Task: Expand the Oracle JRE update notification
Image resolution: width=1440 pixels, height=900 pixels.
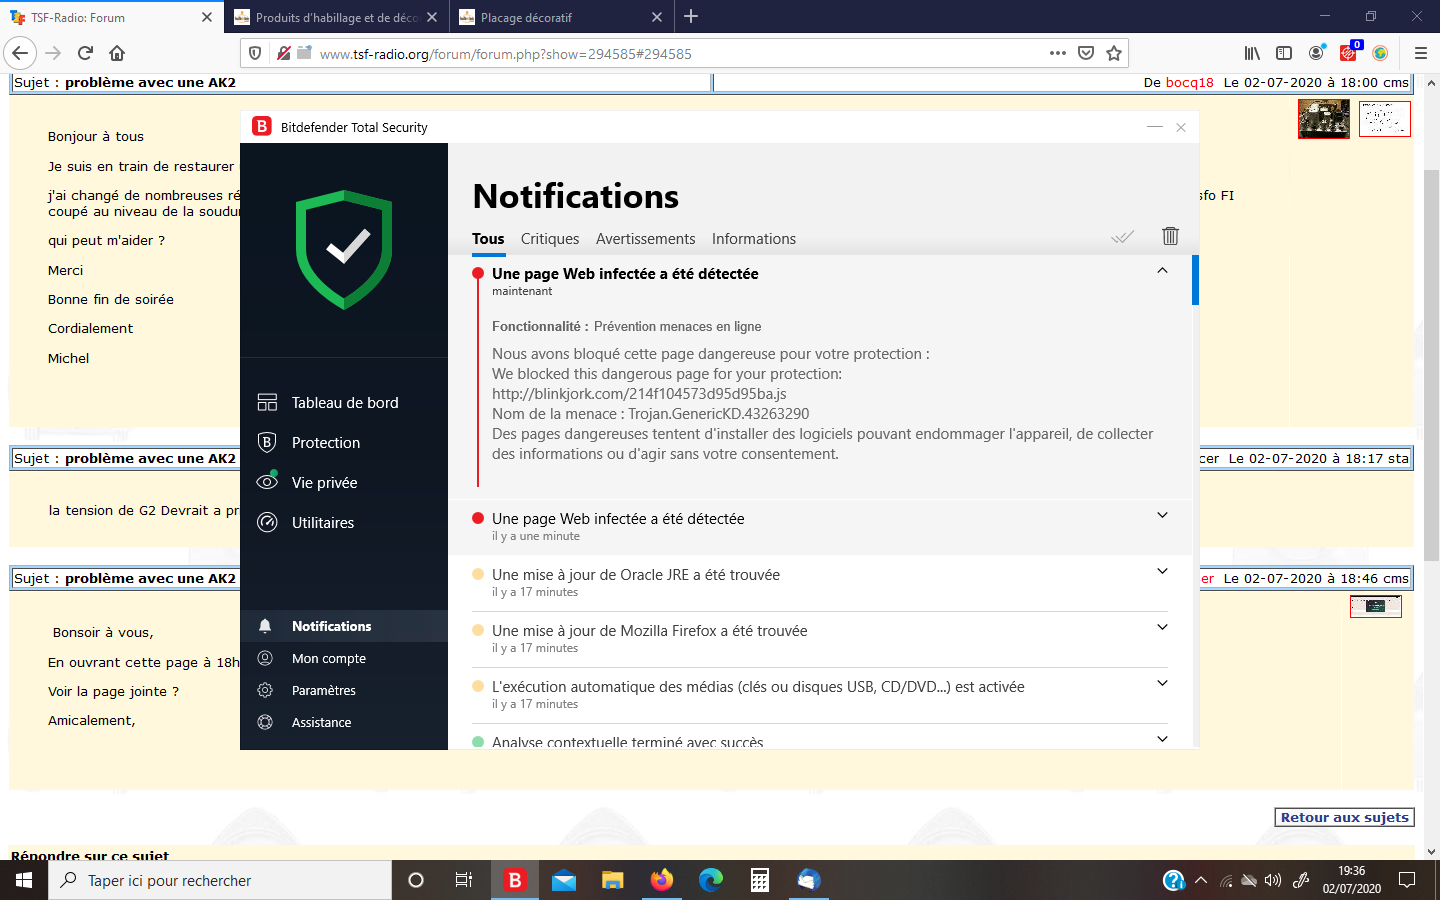Action: click(1162, 571)
